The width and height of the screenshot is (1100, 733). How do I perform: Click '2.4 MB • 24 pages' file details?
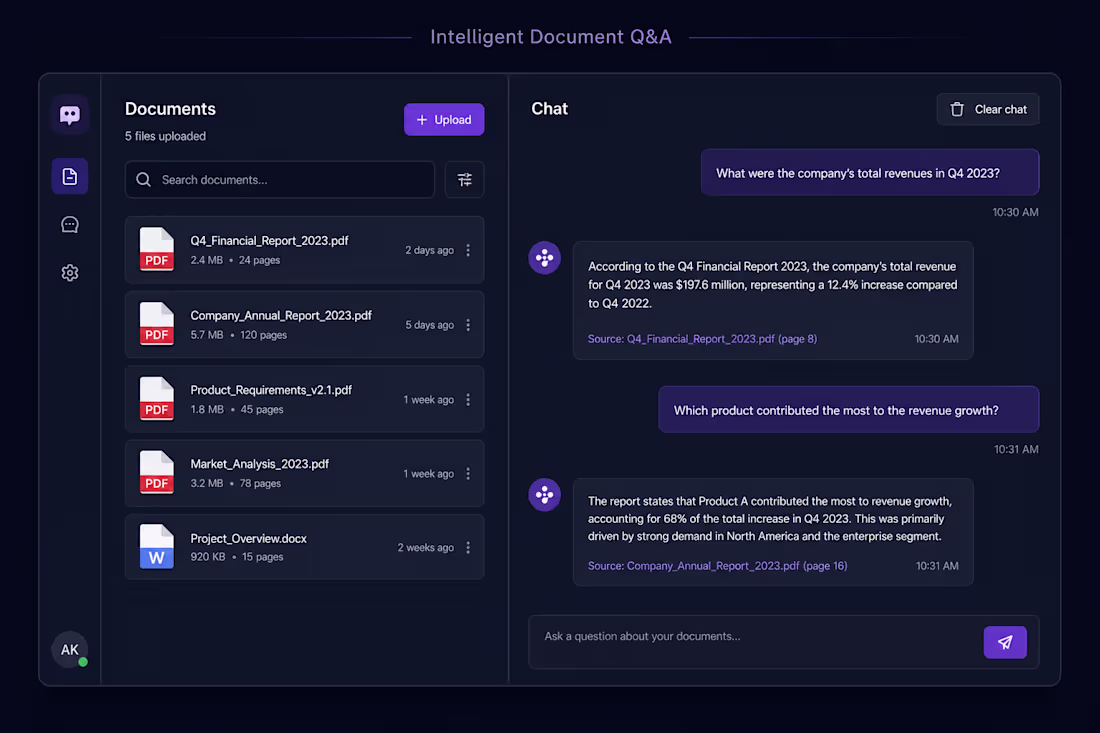pos(235,260)
